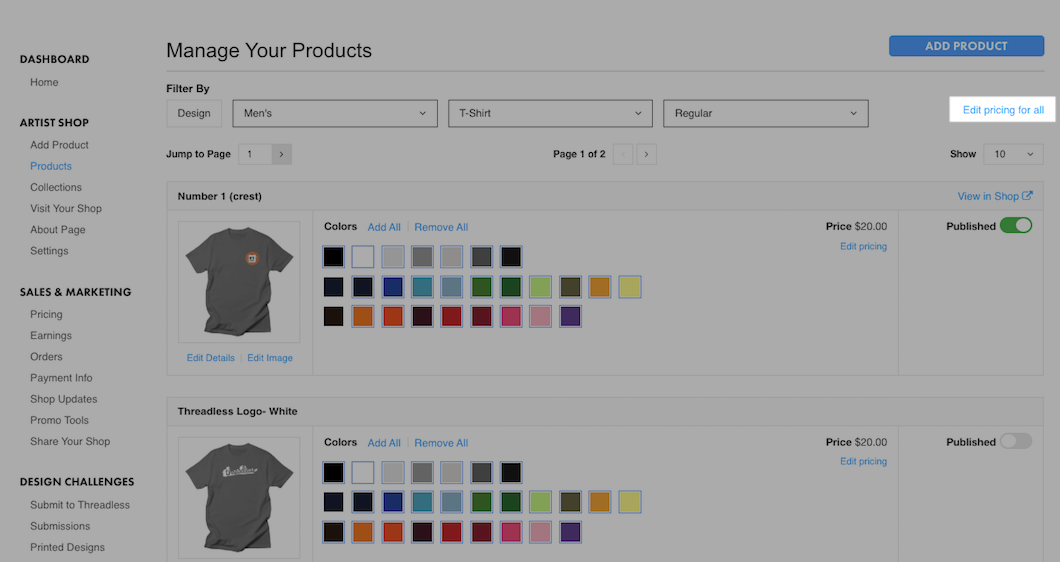Click Edit pricing for Threadless Logo- White
This screenshot has height=562, width=1060.
[x=863, y=461]
